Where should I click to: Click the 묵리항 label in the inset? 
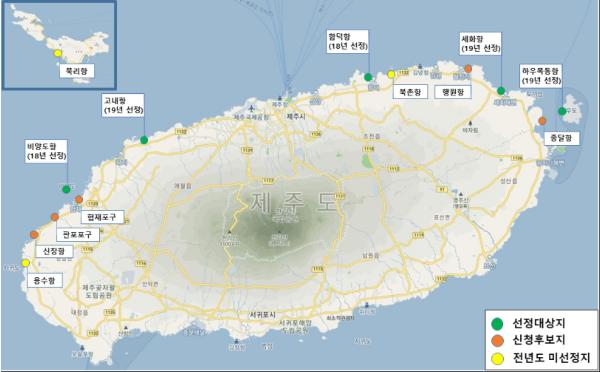point(77,71)
